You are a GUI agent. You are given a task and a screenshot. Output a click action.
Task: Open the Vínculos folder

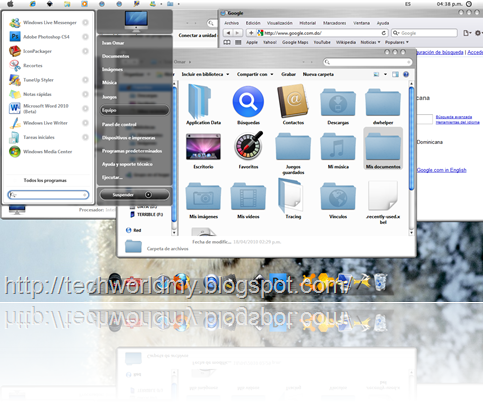pyautogui.click(x=338, y=200)
